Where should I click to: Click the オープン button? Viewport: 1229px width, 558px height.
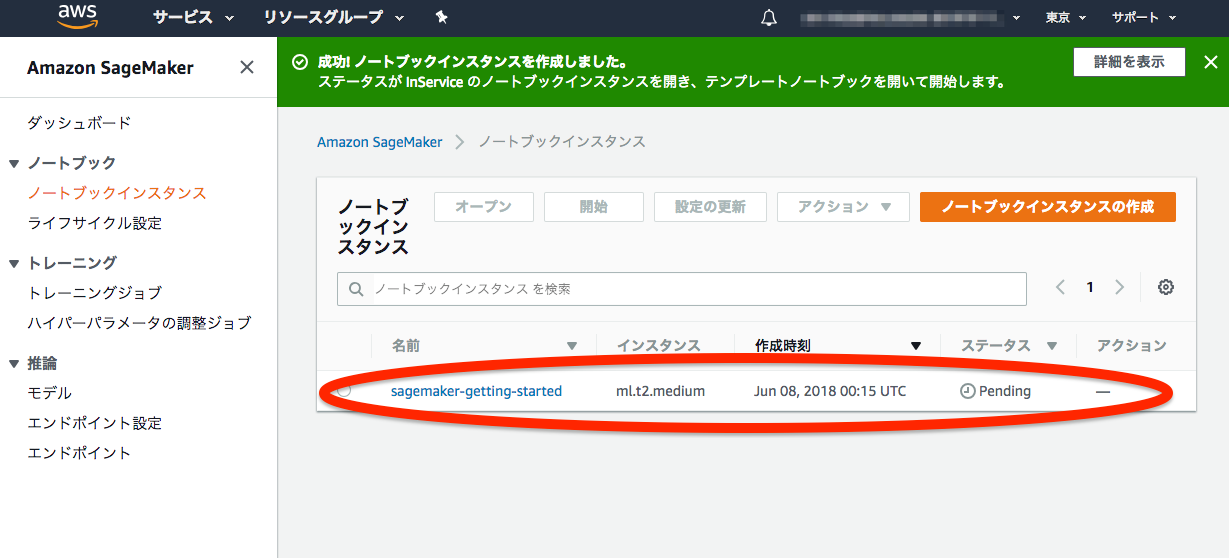[x=484, y=207]
